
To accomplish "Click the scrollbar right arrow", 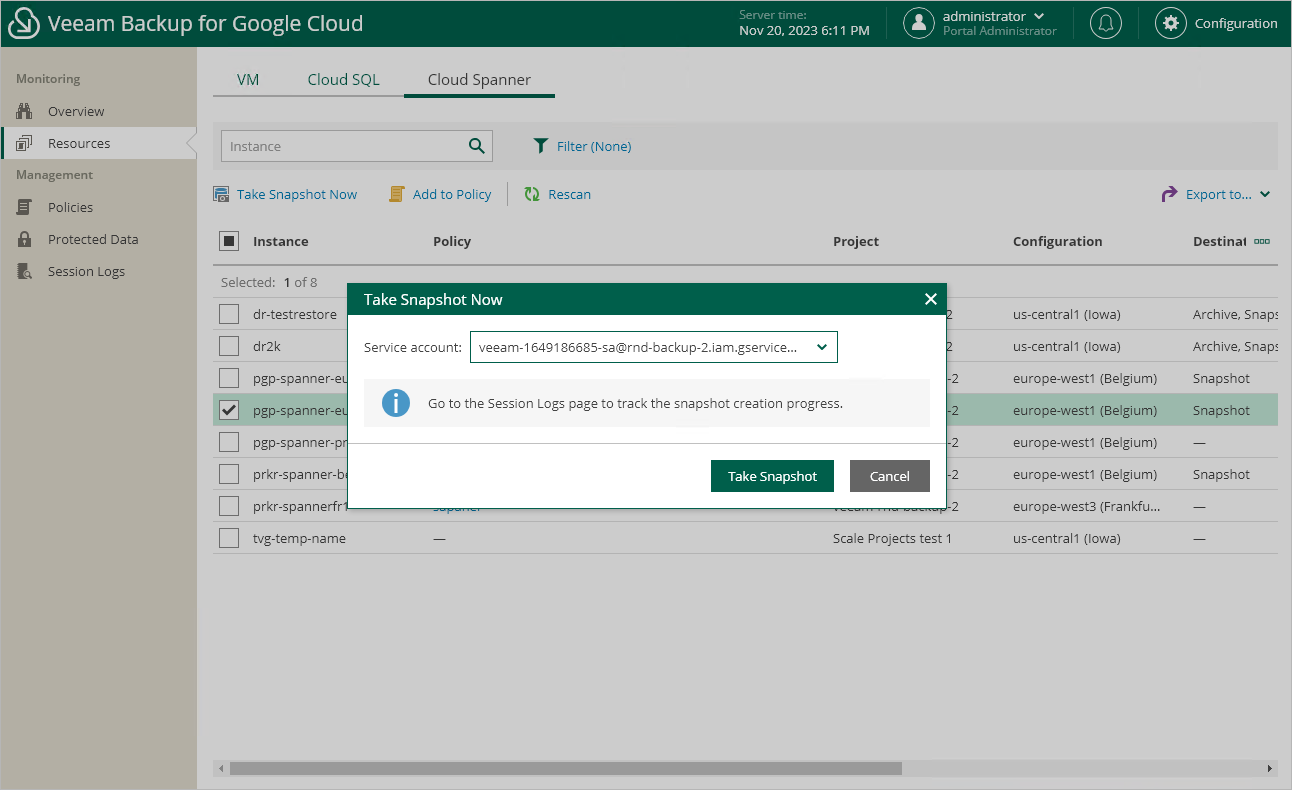I will pos(1270,768).
